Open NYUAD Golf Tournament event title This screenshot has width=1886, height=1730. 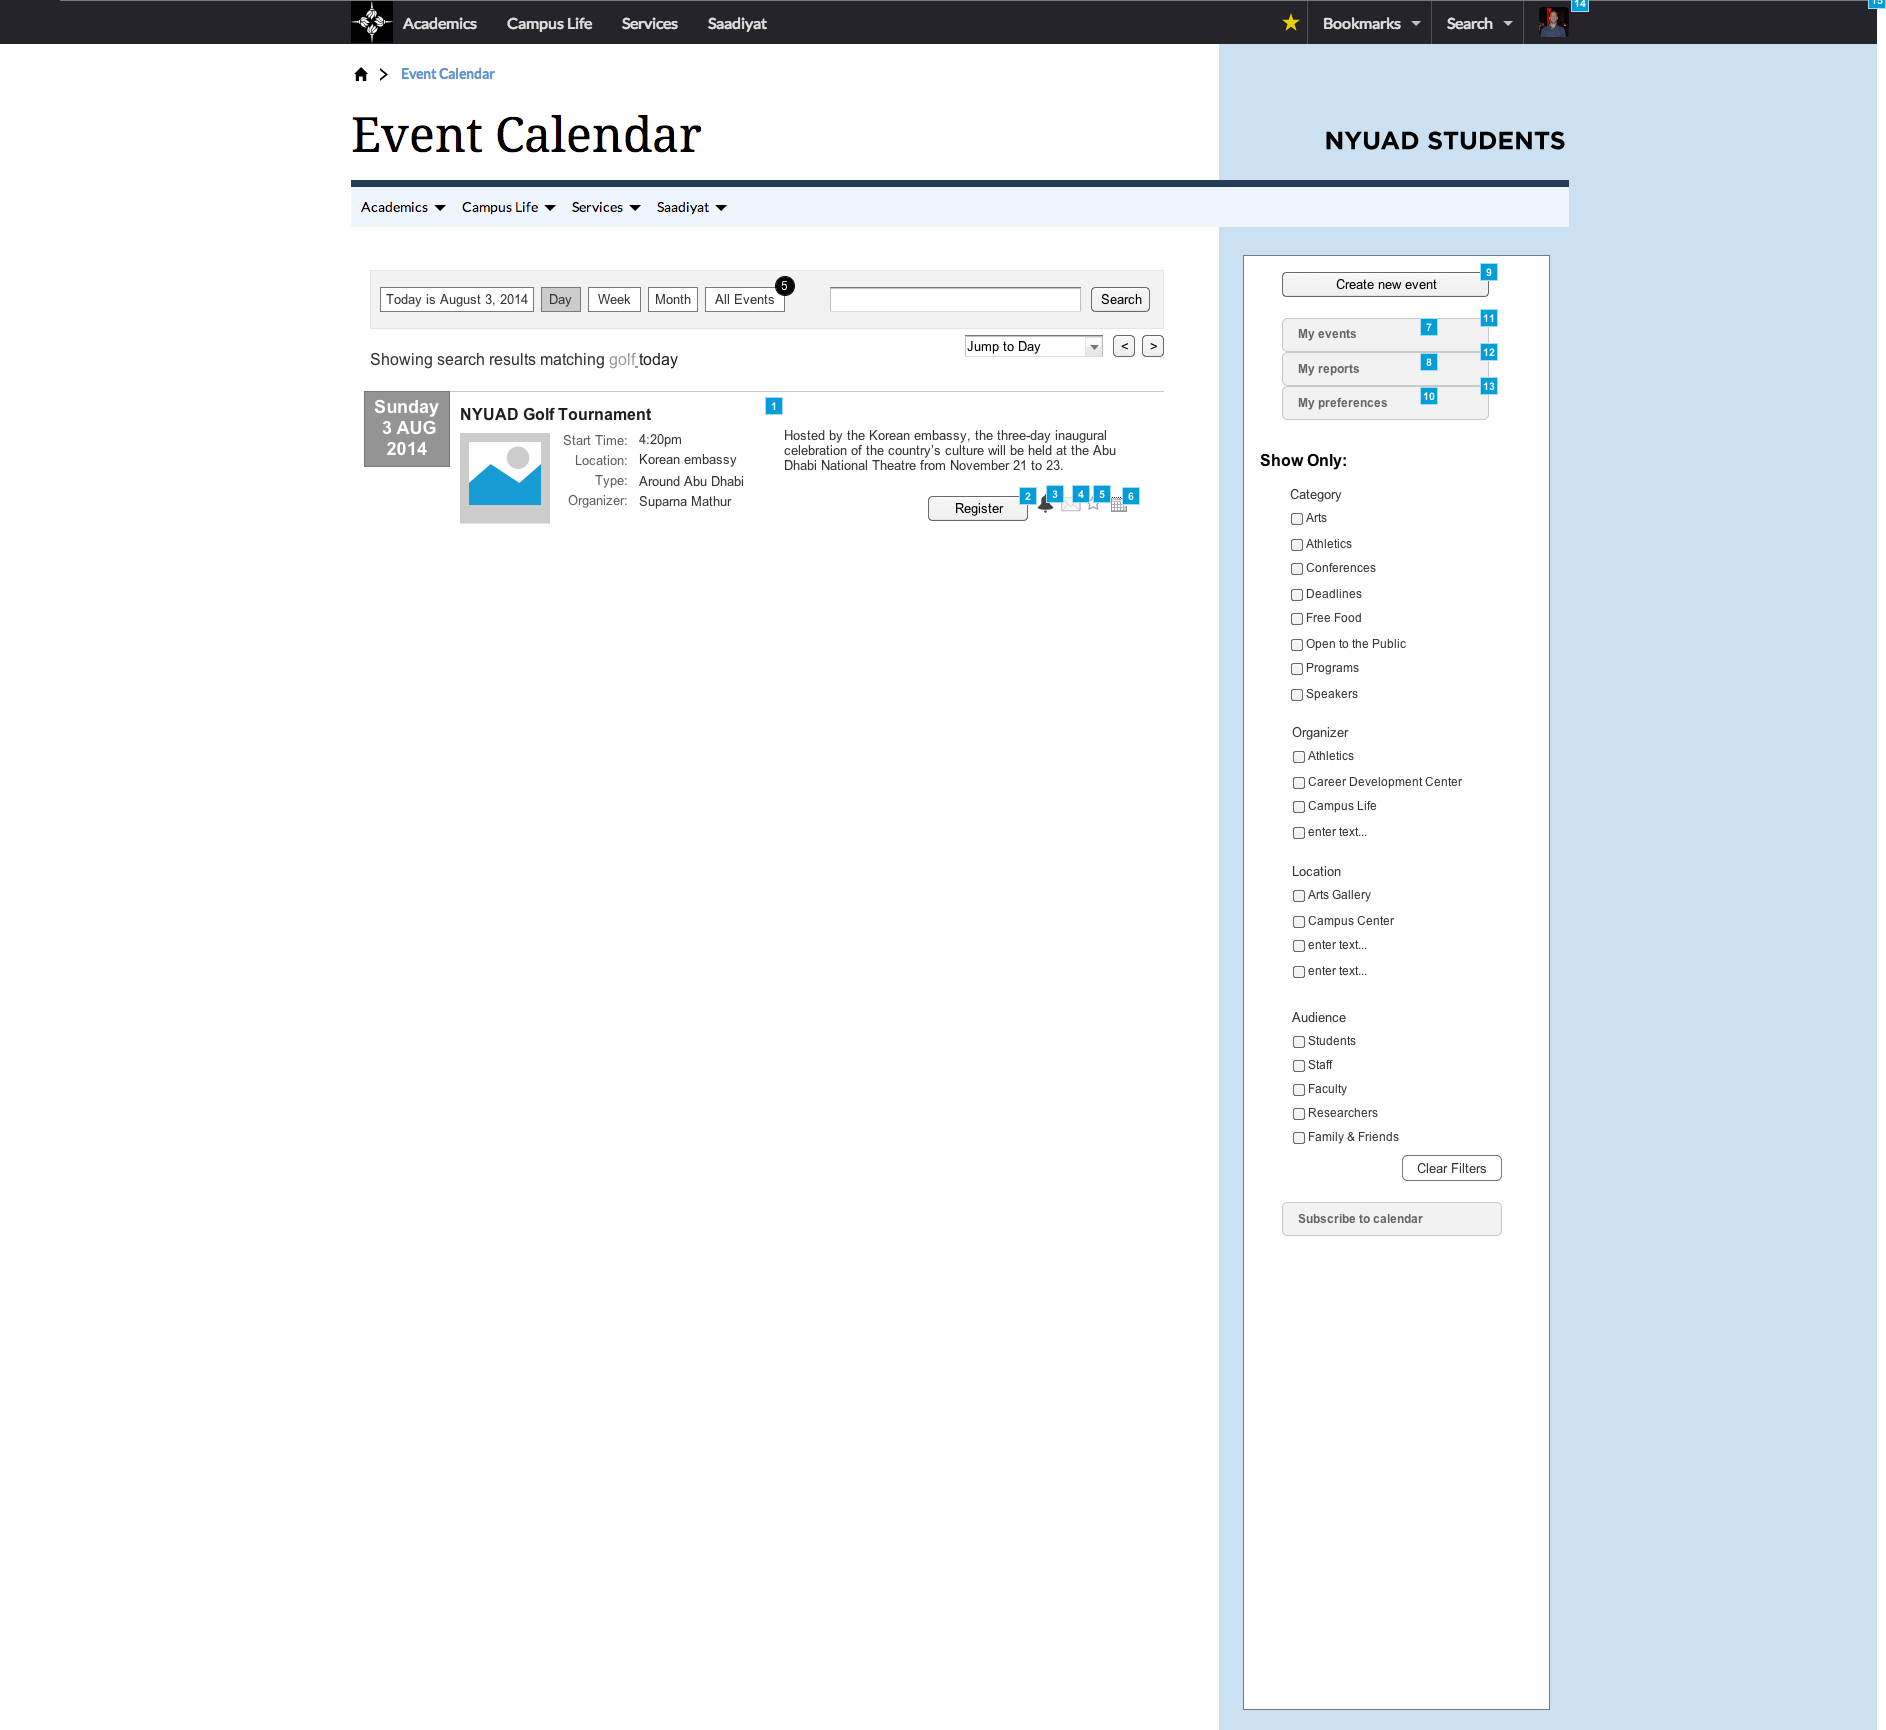(555, 414)
